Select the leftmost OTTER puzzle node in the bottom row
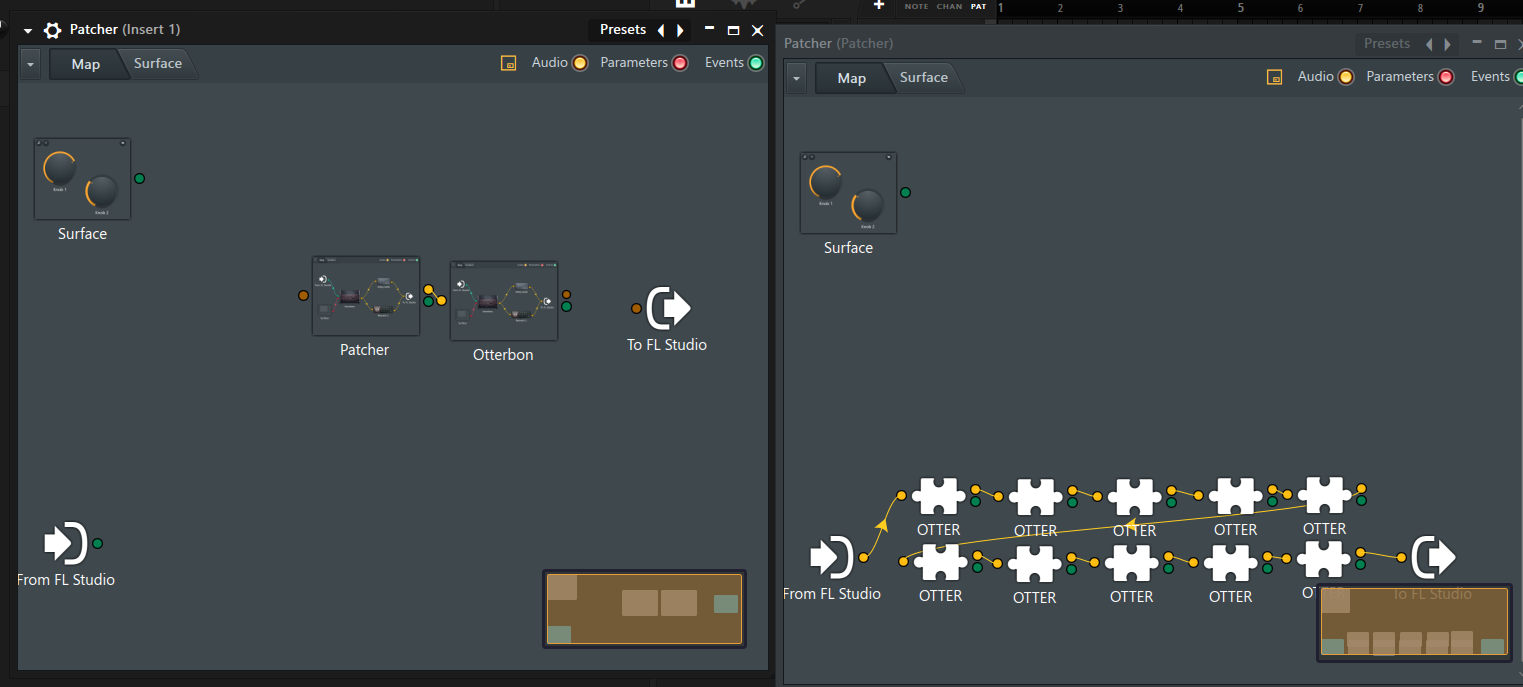Image resolution: width=1523 pixels, height=687 pixels. pyautogui.click(x=940, y=562)
